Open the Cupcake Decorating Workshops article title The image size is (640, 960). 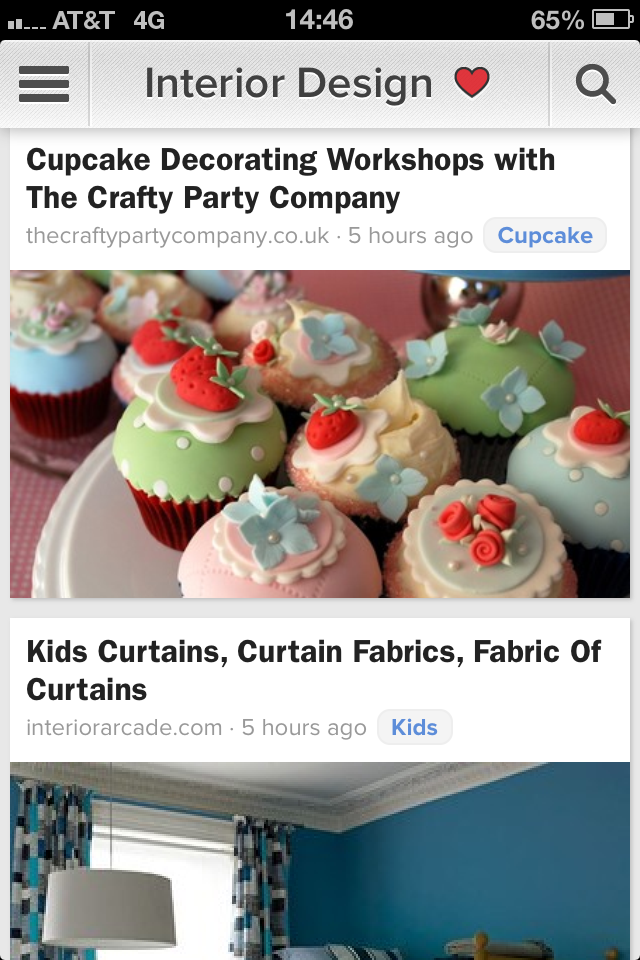pyautogui.click(x=291, y=179)
